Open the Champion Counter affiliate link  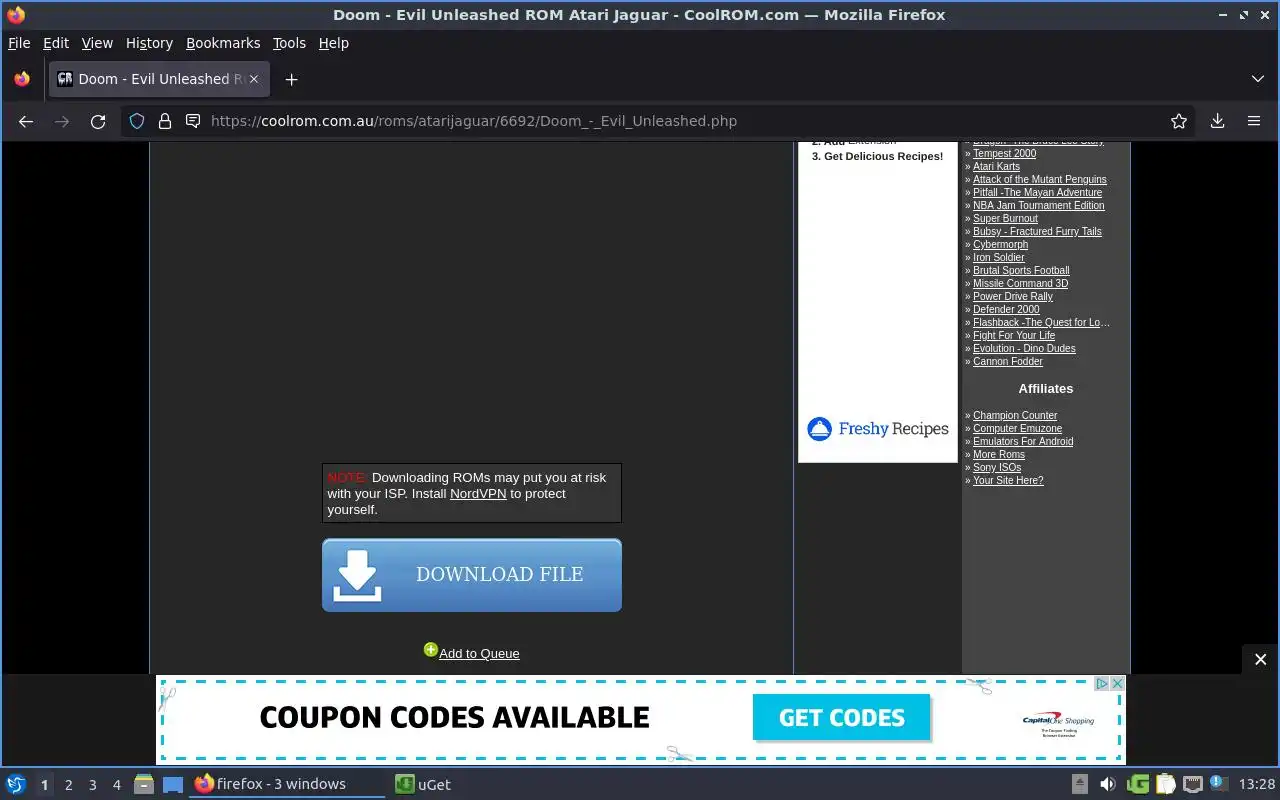(x=1015, y=416)
